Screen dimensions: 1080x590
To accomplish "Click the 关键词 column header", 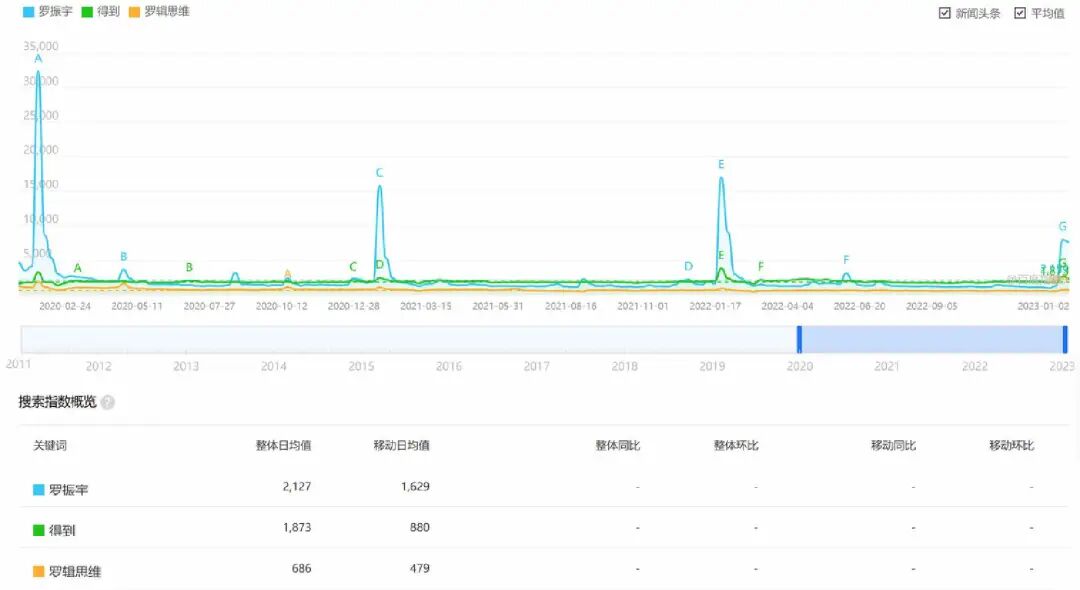I will tap(50, 445).
